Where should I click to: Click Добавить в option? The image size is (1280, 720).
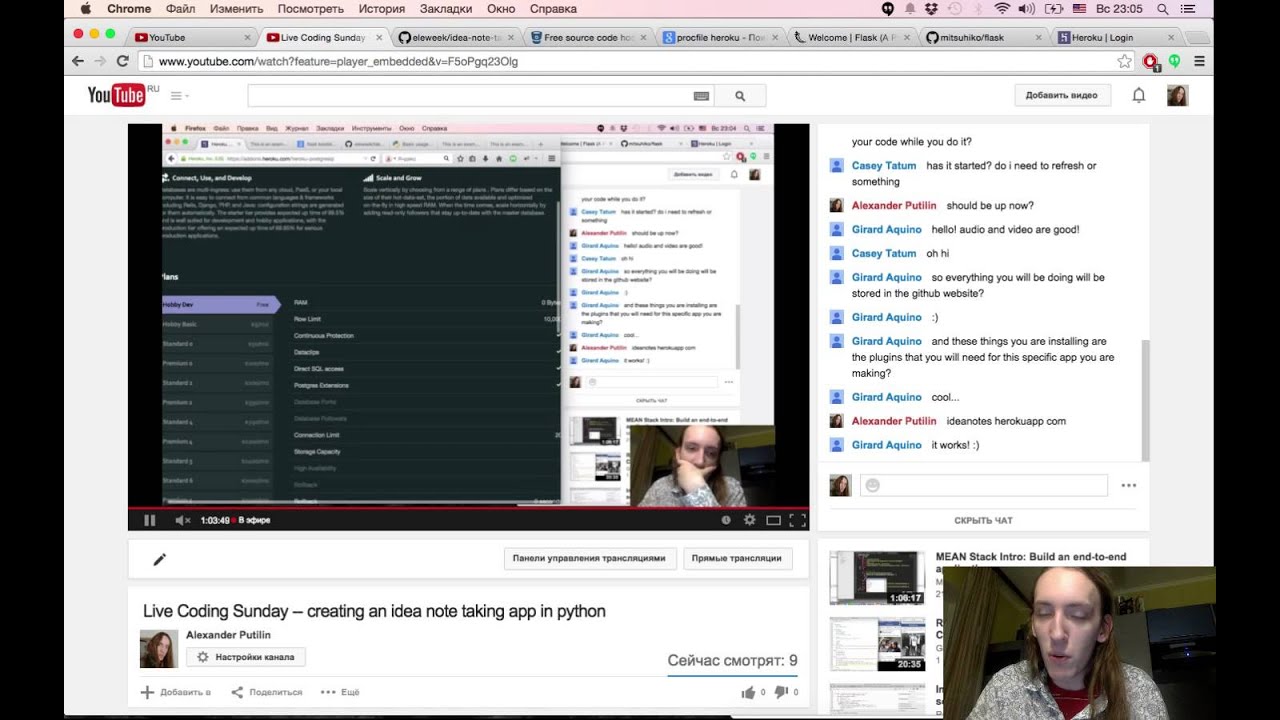point(175,692)
